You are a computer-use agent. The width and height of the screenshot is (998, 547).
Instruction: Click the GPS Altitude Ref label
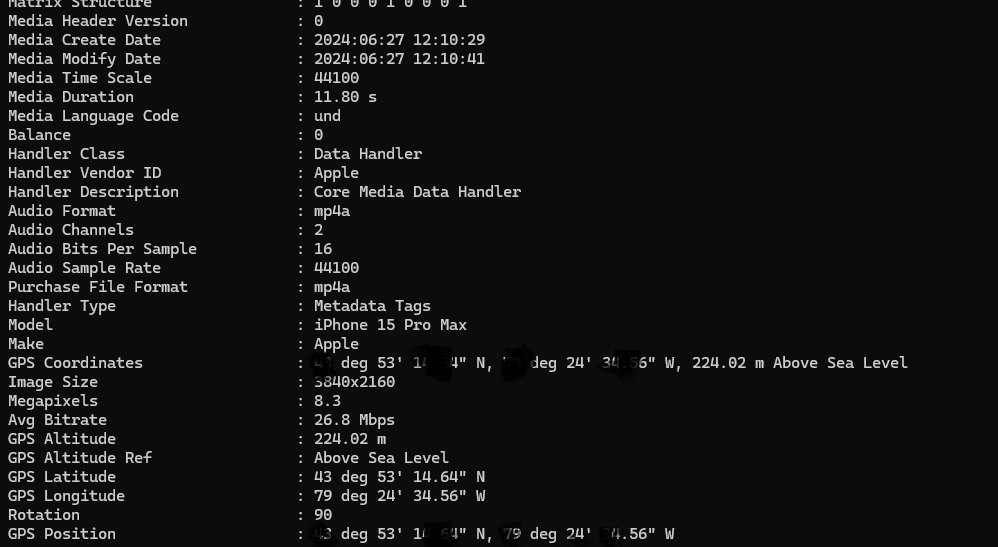(80, 458)
